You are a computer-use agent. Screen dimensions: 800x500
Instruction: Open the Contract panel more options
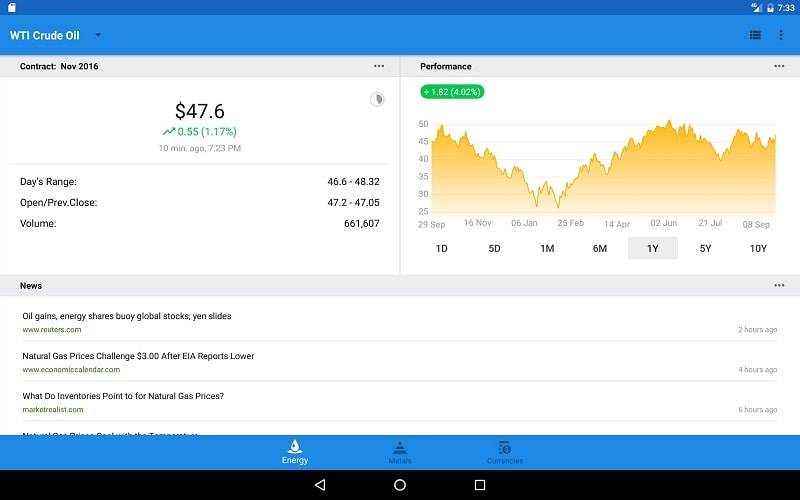[379, 66]
